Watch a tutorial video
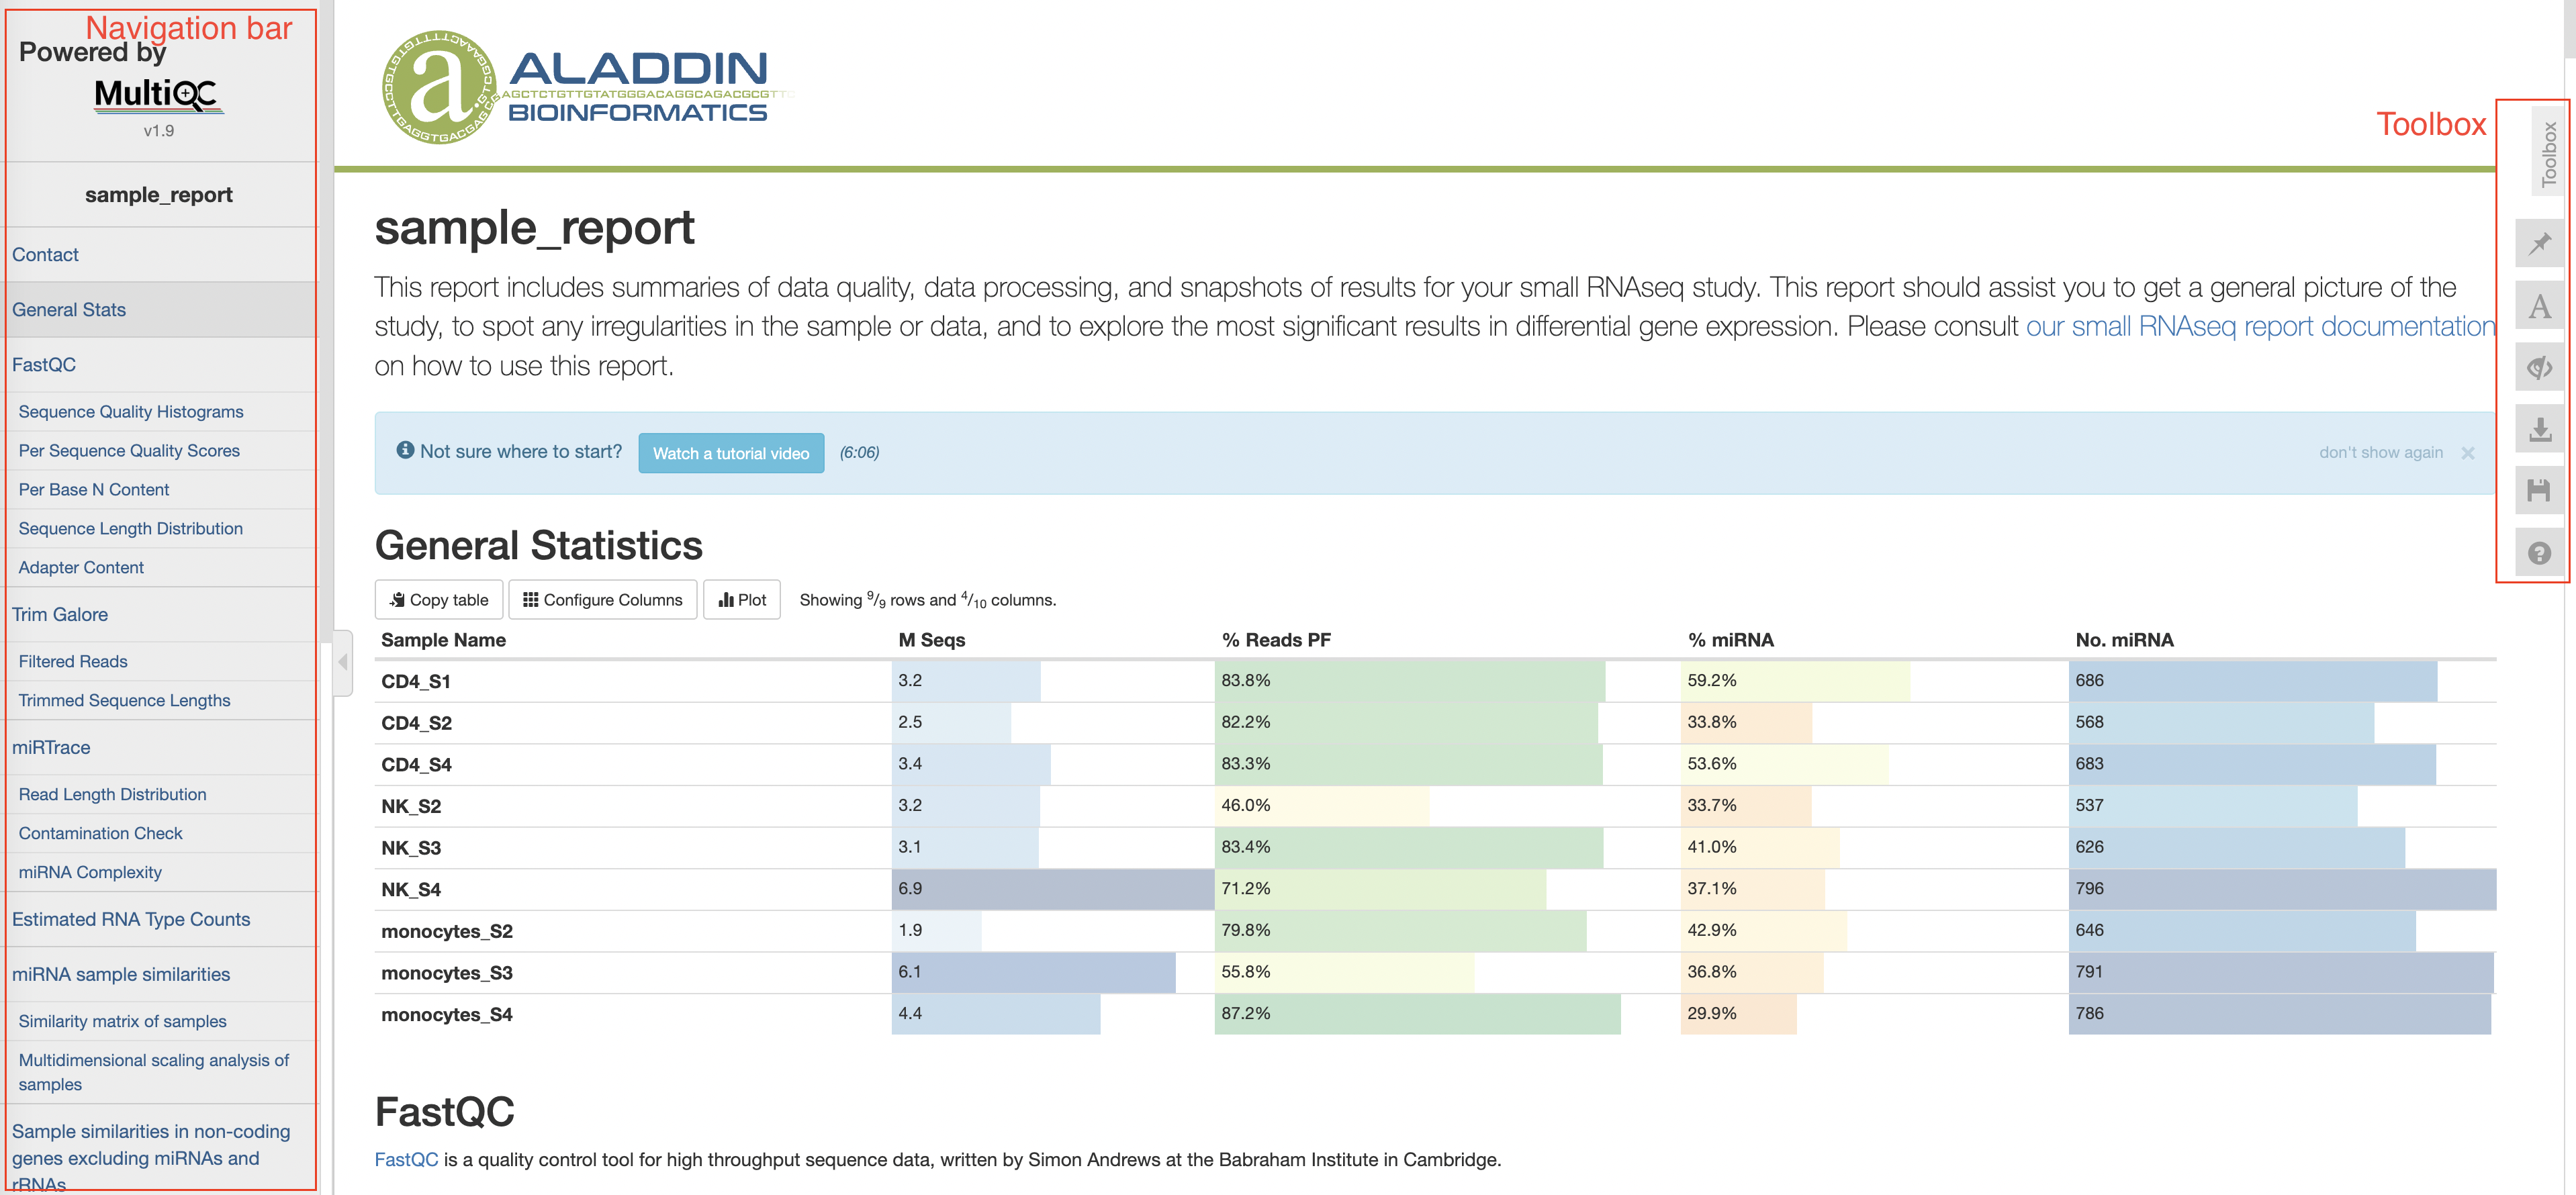 click(731, 453)
